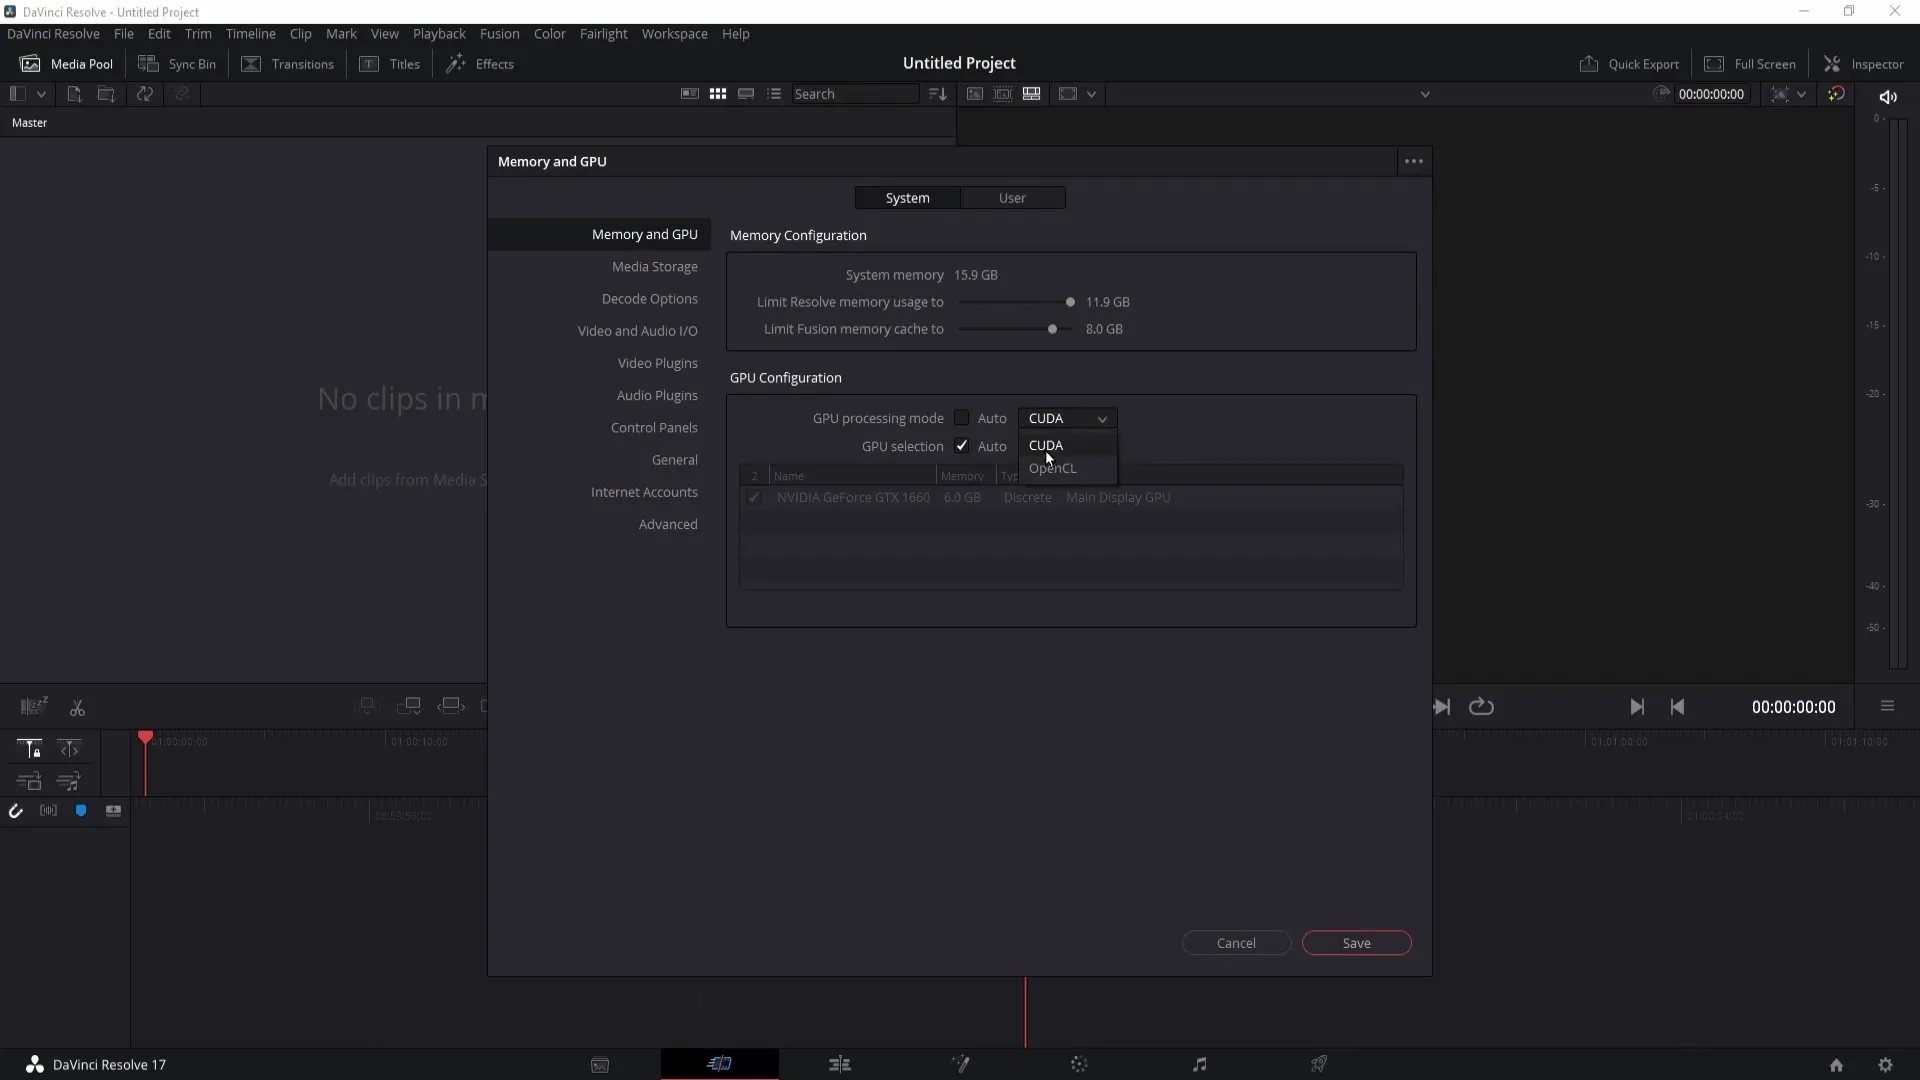Open the Fairlight page
Image resolution: width=1920 pixels, height=1080 pixels.
[x=1199, y=1065]
